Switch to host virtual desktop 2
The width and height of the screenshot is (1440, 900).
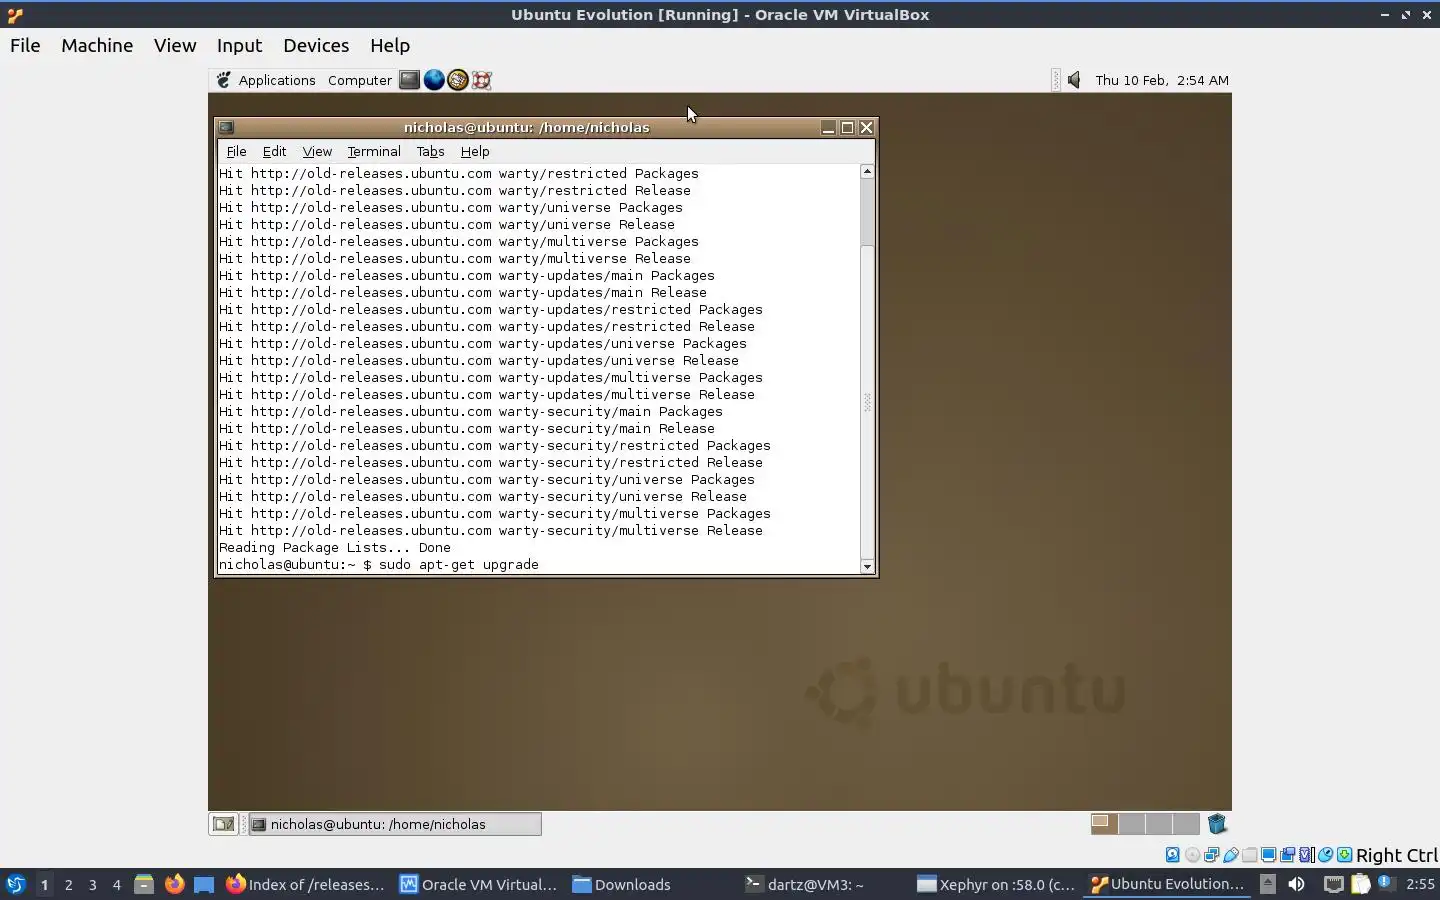tap(68, 884)
